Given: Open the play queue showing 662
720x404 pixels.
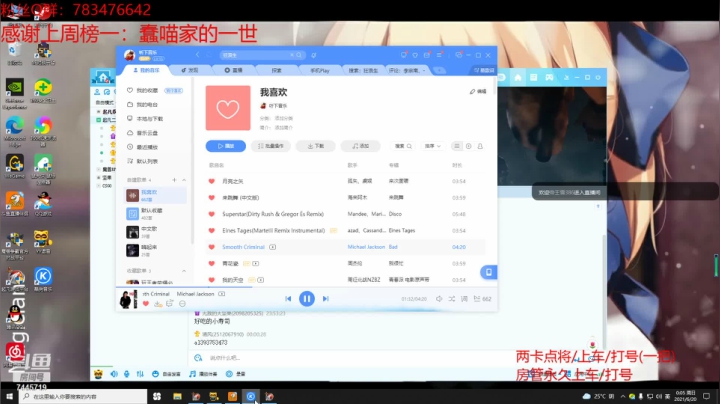Looking at the screenshot, I should [483, 299].
